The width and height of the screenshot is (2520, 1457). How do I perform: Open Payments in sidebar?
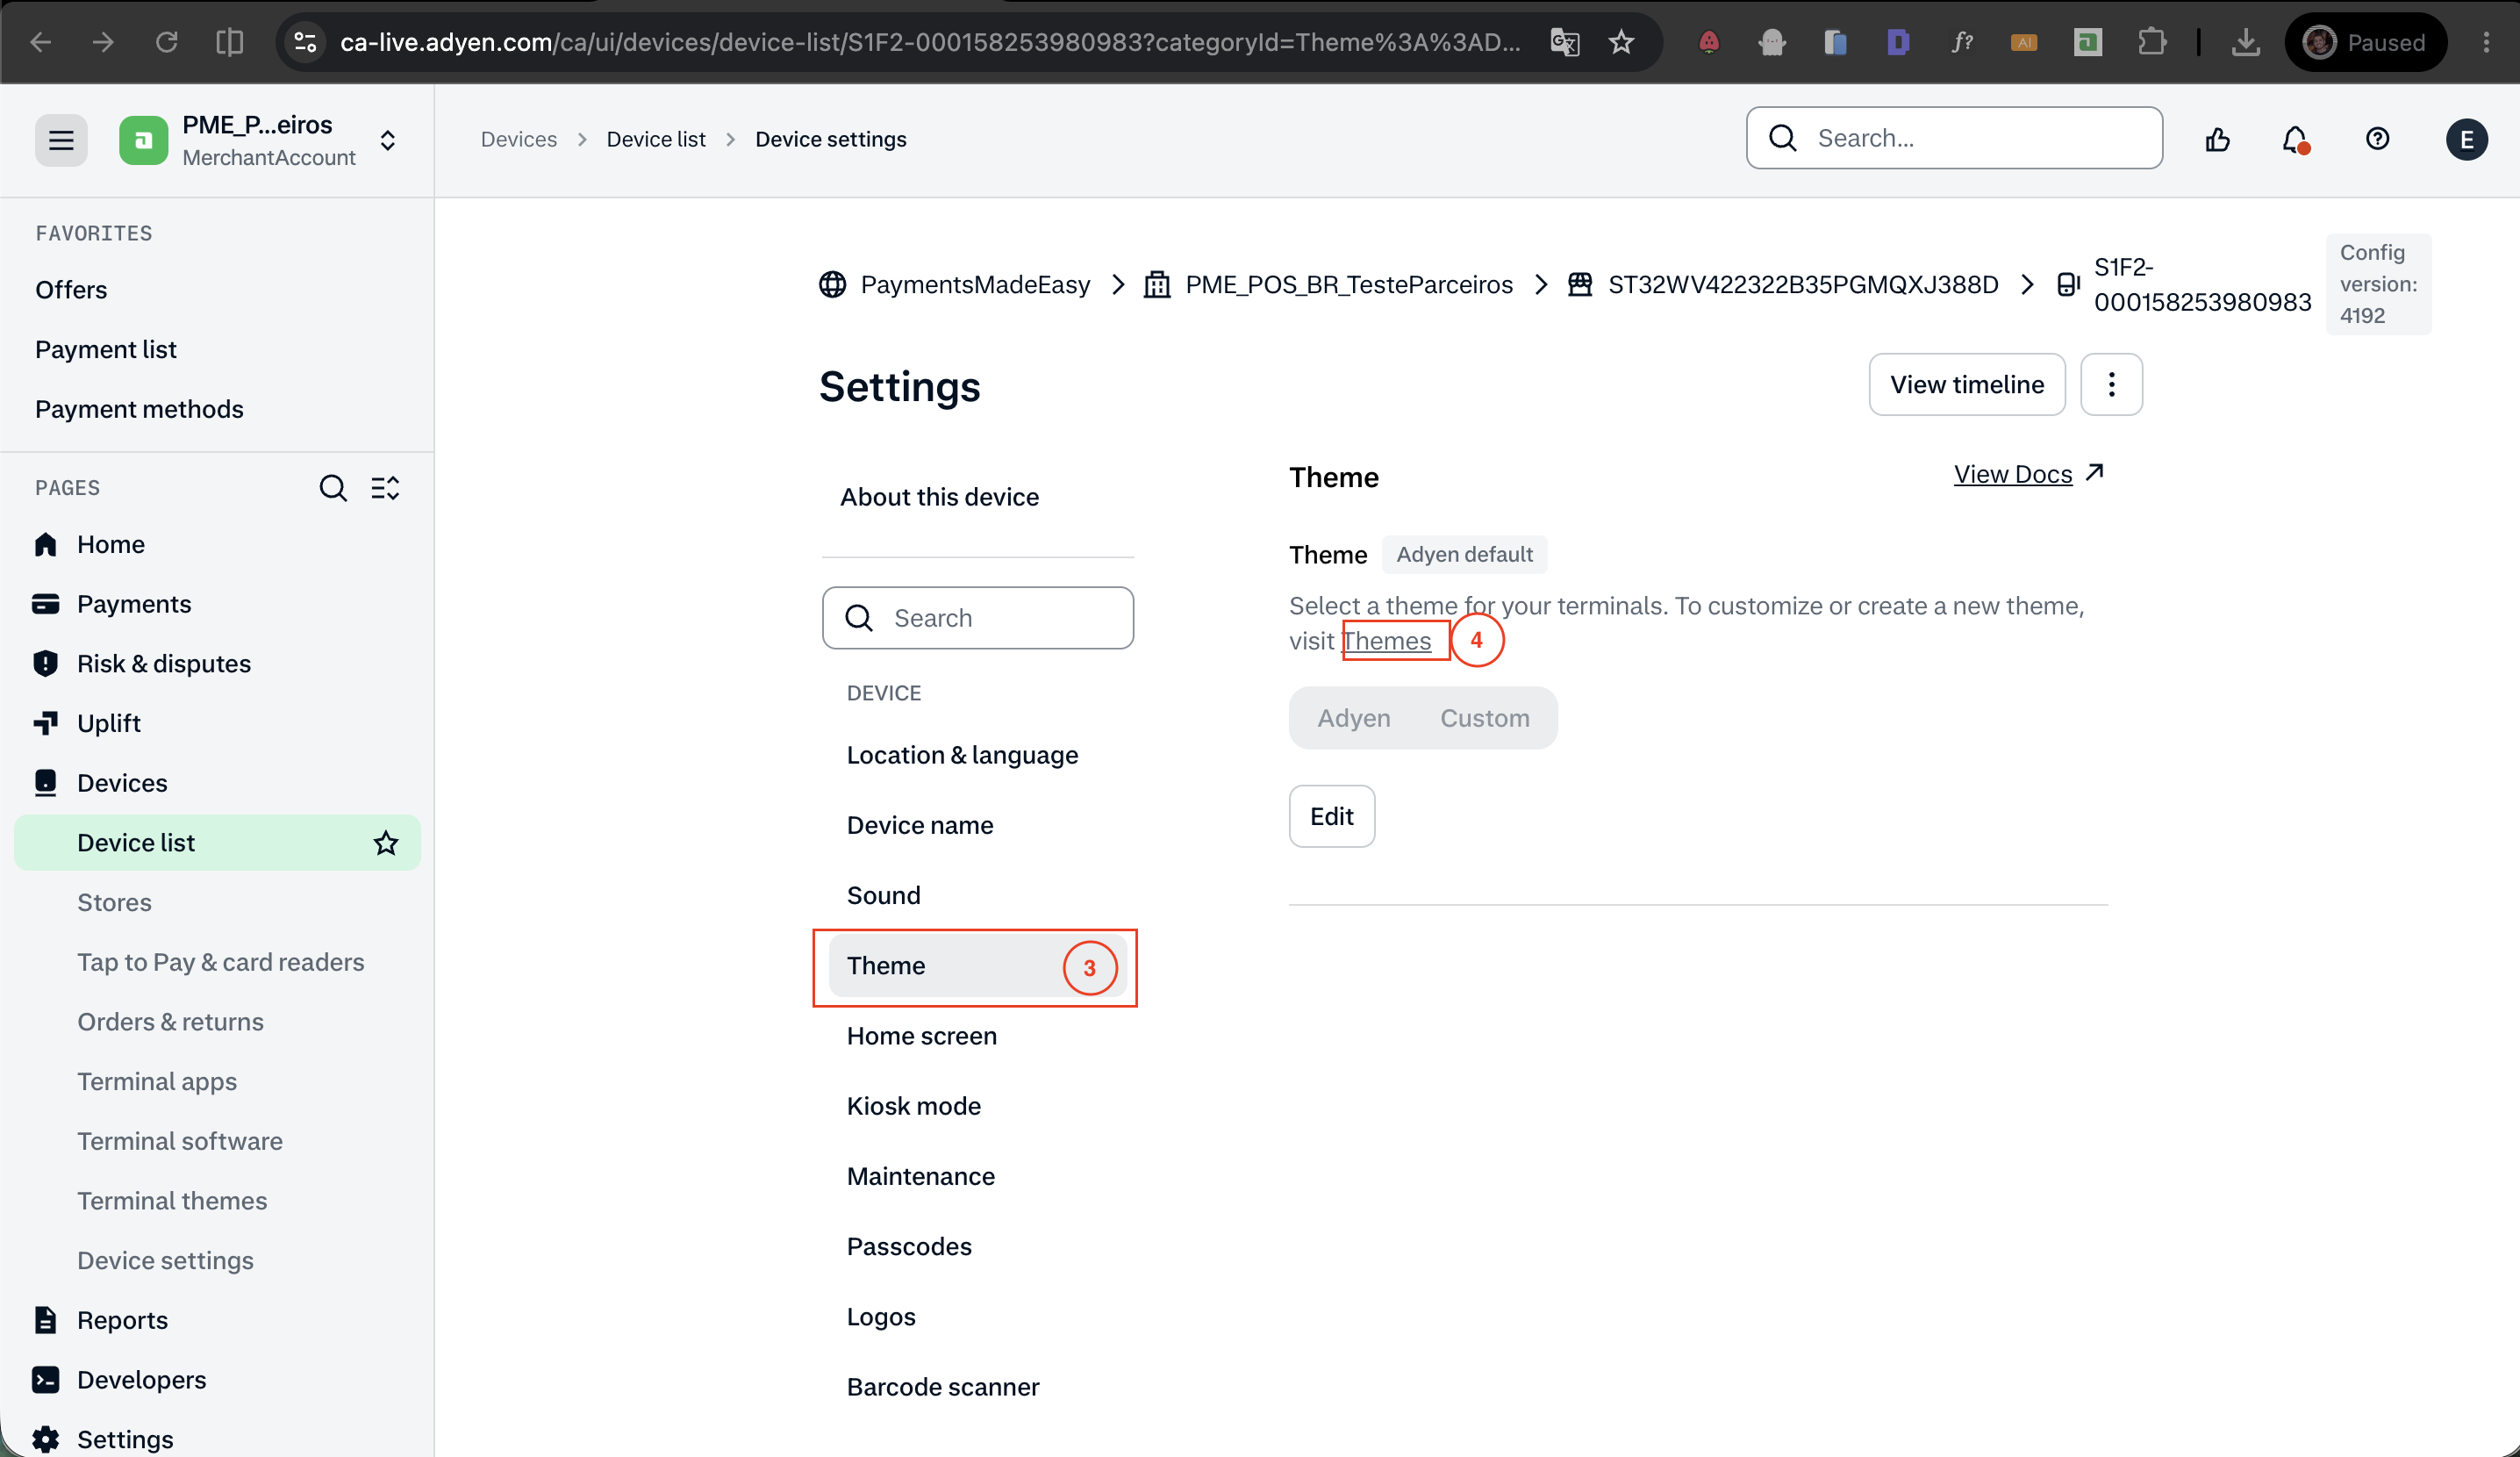(133, 604)
